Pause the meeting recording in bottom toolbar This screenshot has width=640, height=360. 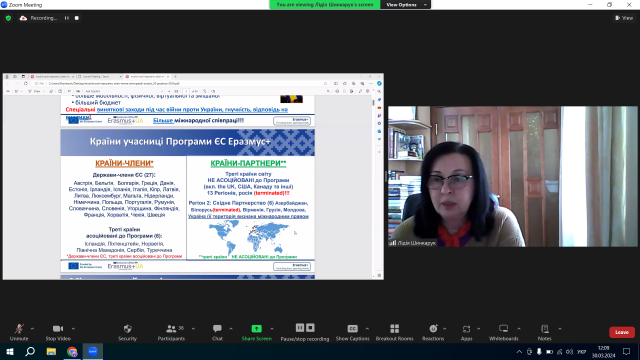tap(300, 328)
